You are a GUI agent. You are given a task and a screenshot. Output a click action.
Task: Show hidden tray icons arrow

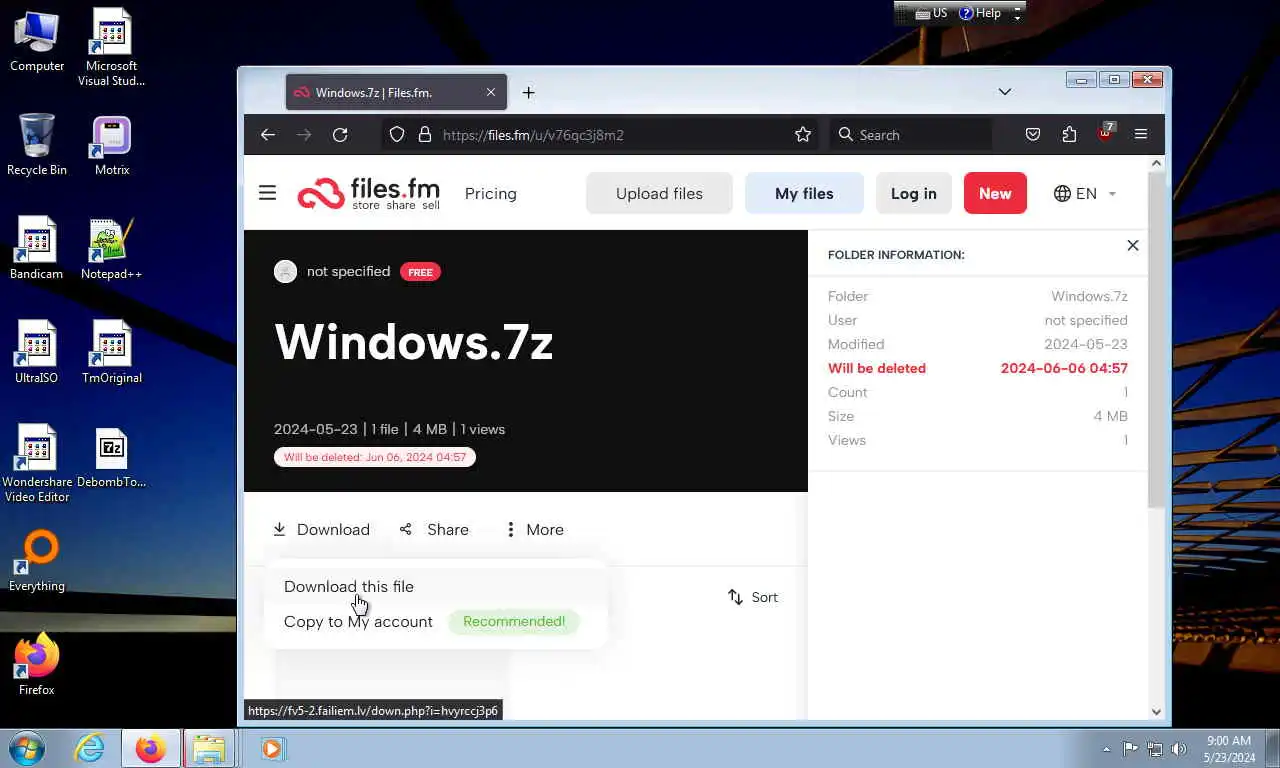point(1106,748)
